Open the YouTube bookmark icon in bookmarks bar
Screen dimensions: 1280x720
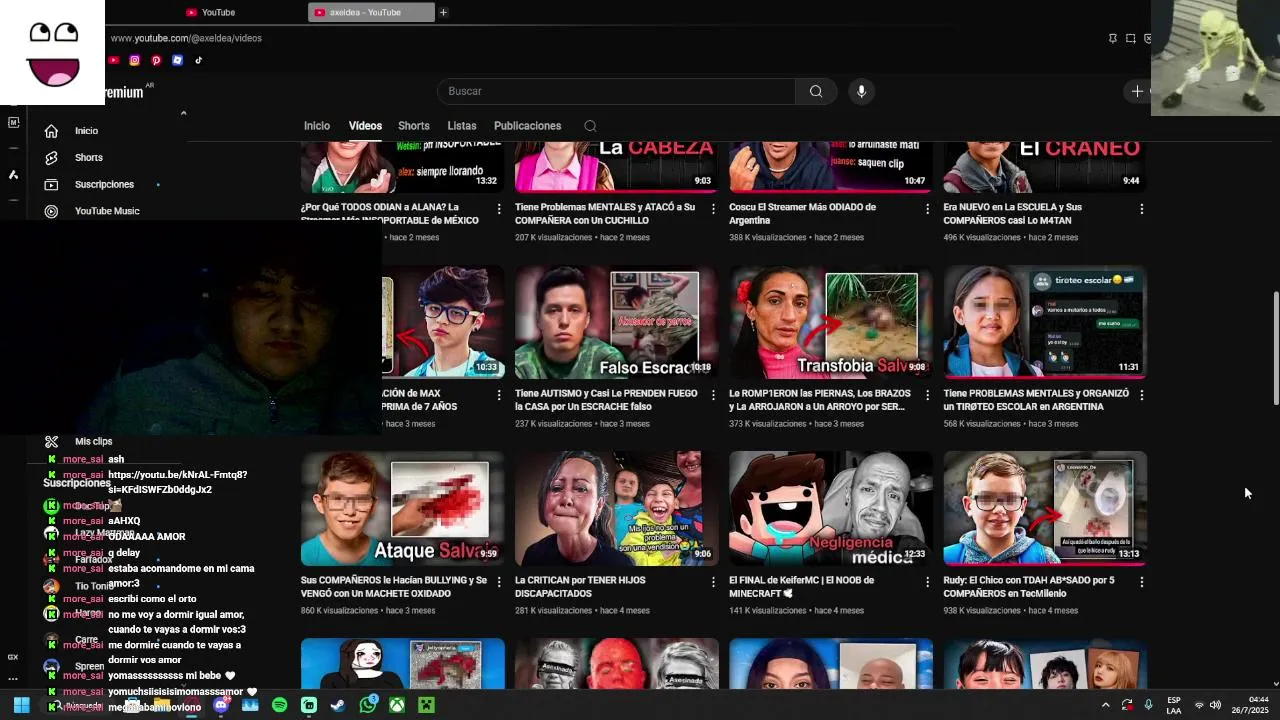pyautogui.click(x=113, y=60)
